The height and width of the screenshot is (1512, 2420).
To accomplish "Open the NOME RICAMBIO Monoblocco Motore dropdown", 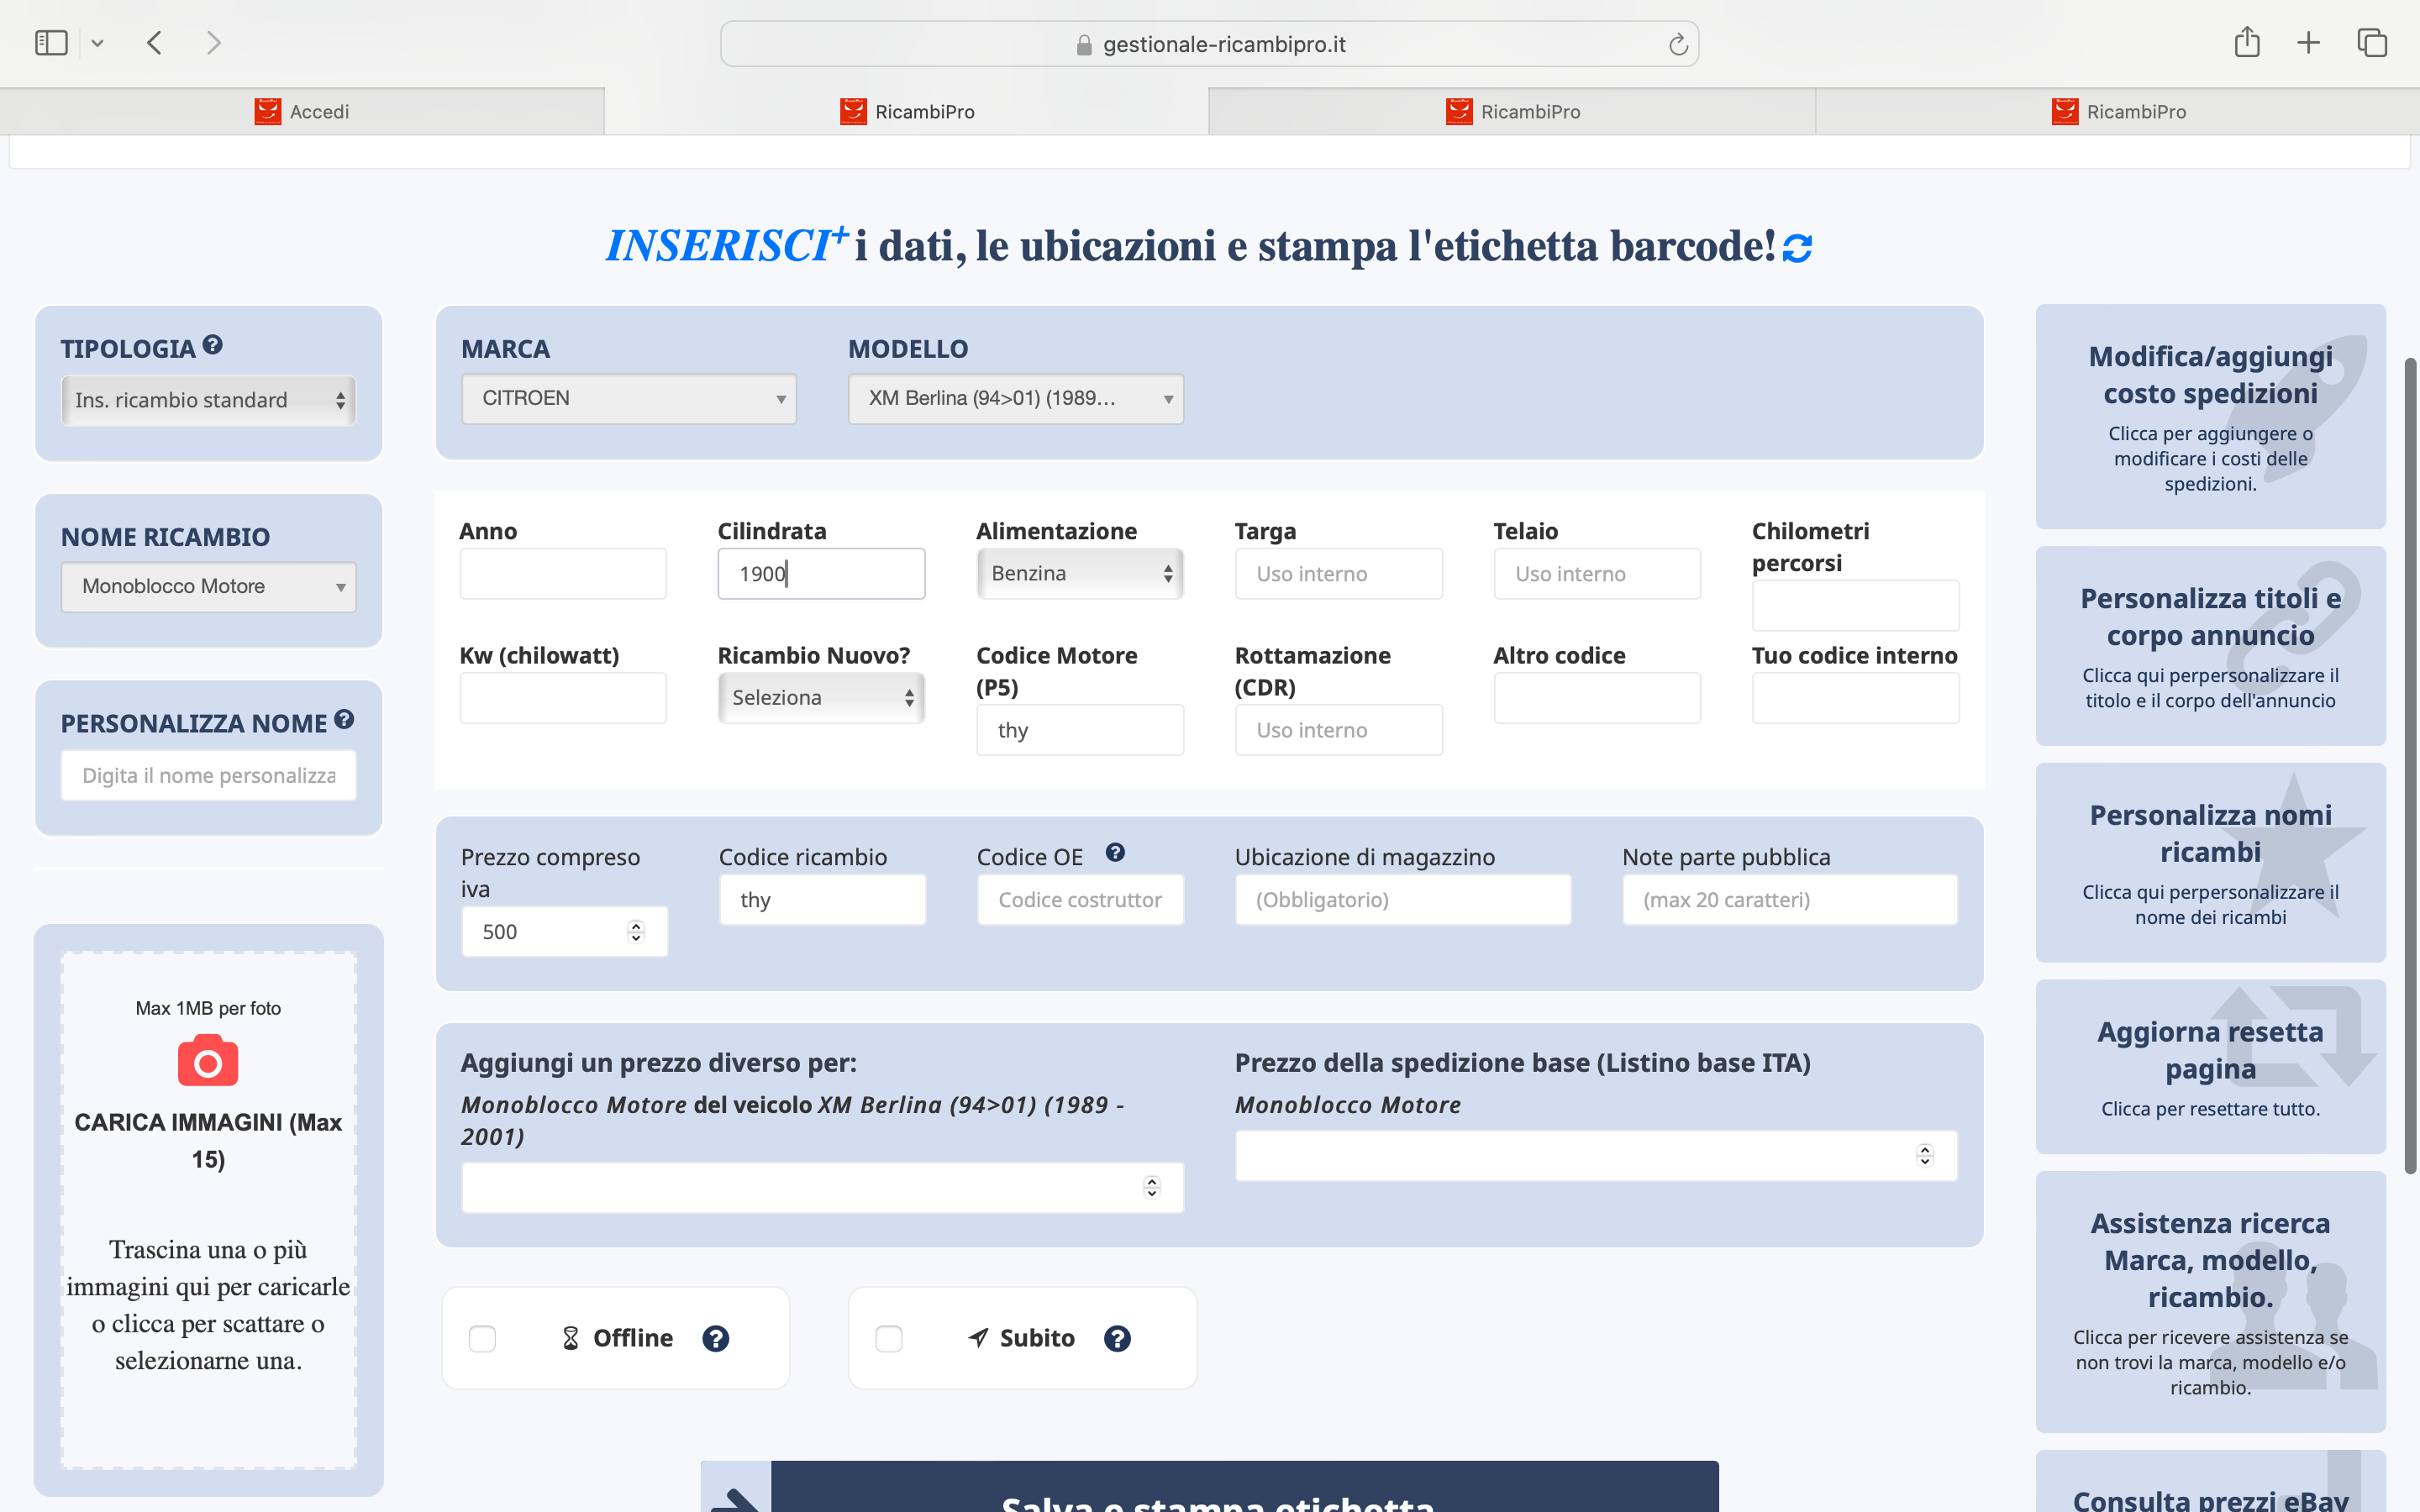I will pyautogui.click(x=208, y=586).
